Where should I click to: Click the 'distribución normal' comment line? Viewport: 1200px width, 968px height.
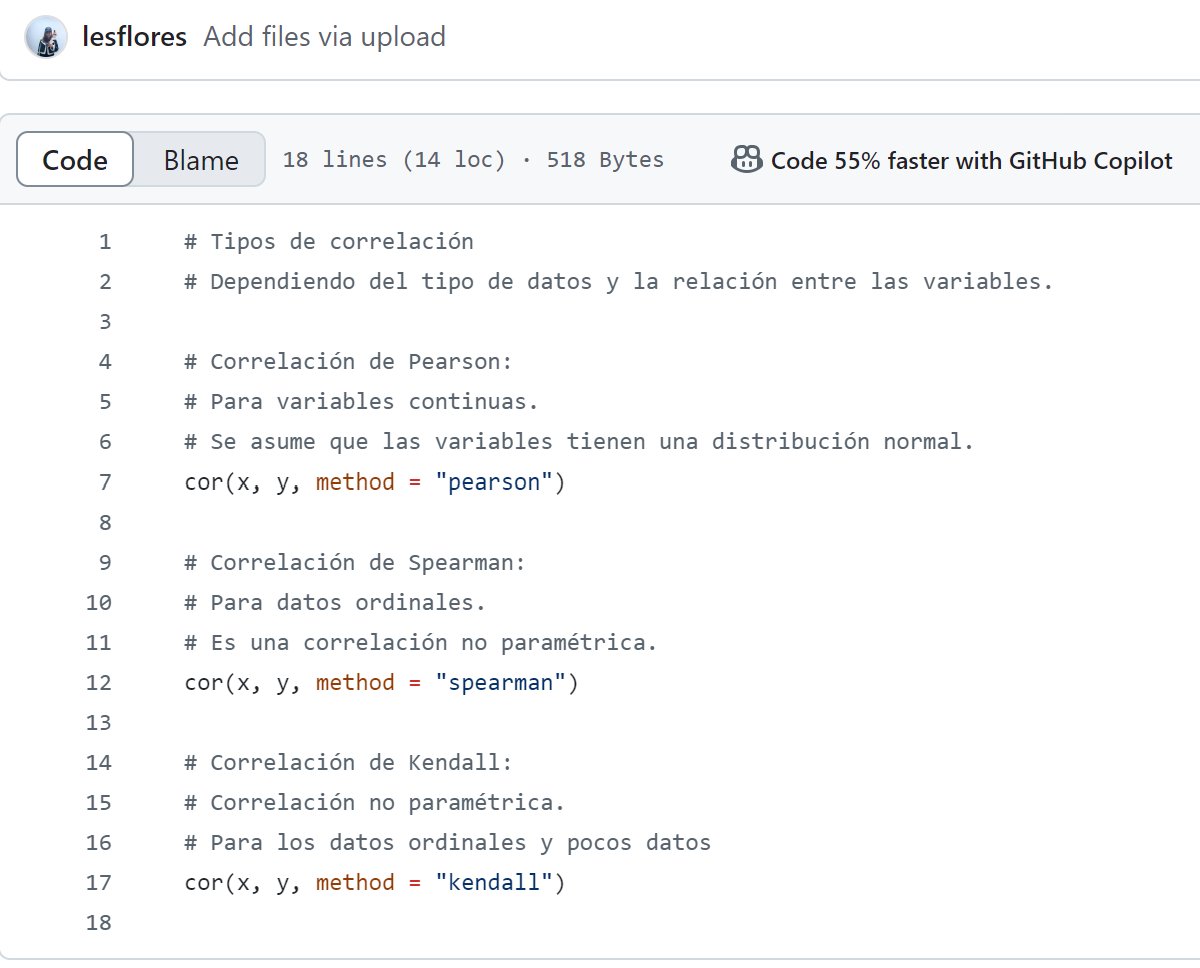pos(579,442)
